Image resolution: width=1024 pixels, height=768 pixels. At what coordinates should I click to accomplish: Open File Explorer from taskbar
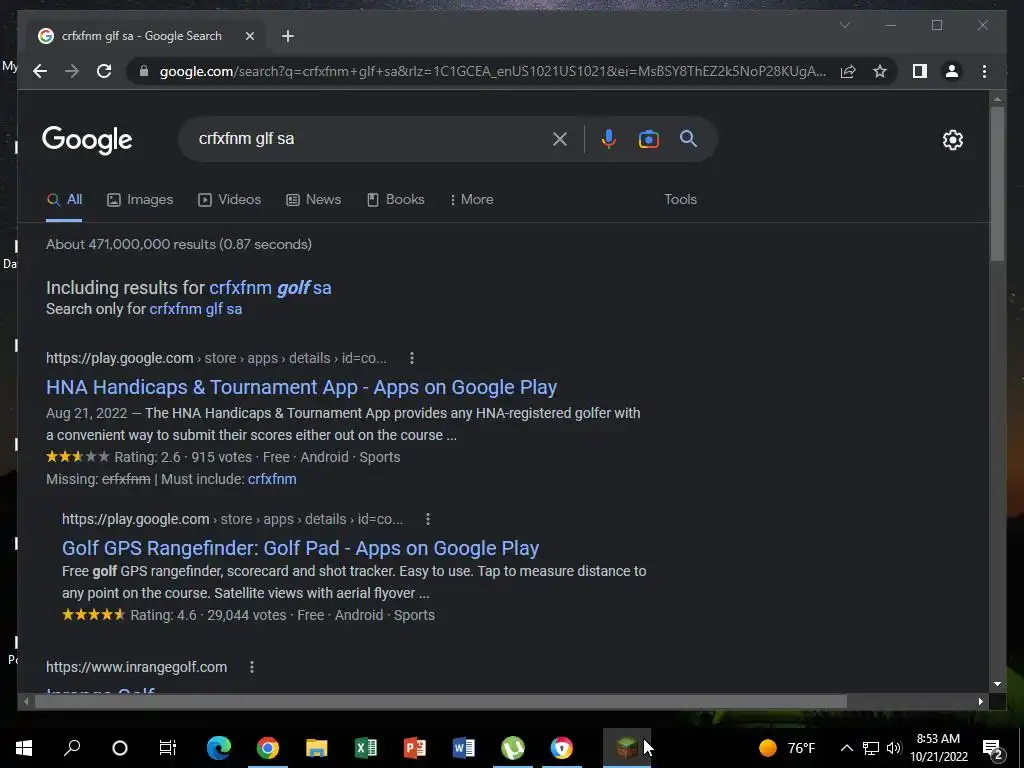tap(317, 748)
